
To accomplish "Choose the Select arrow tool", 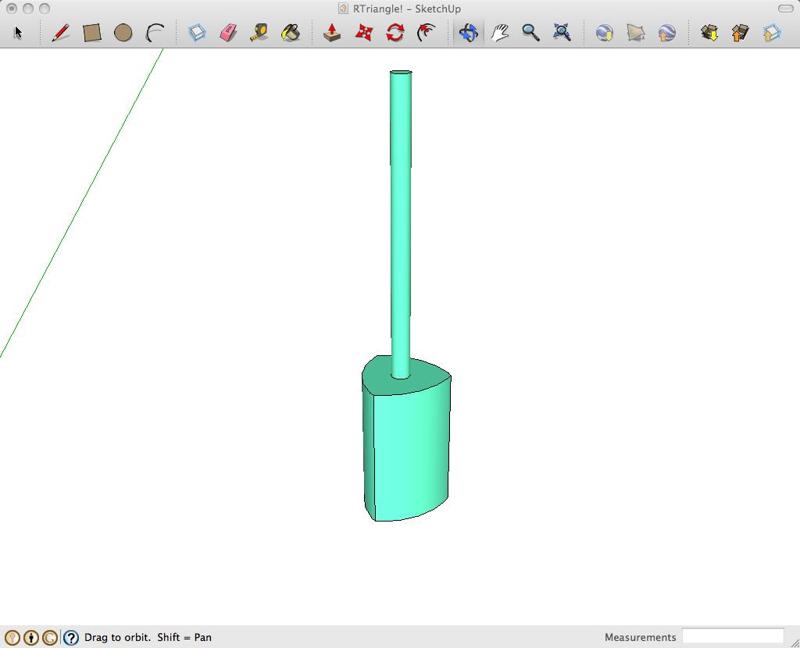I will click(x=18, y=33).
